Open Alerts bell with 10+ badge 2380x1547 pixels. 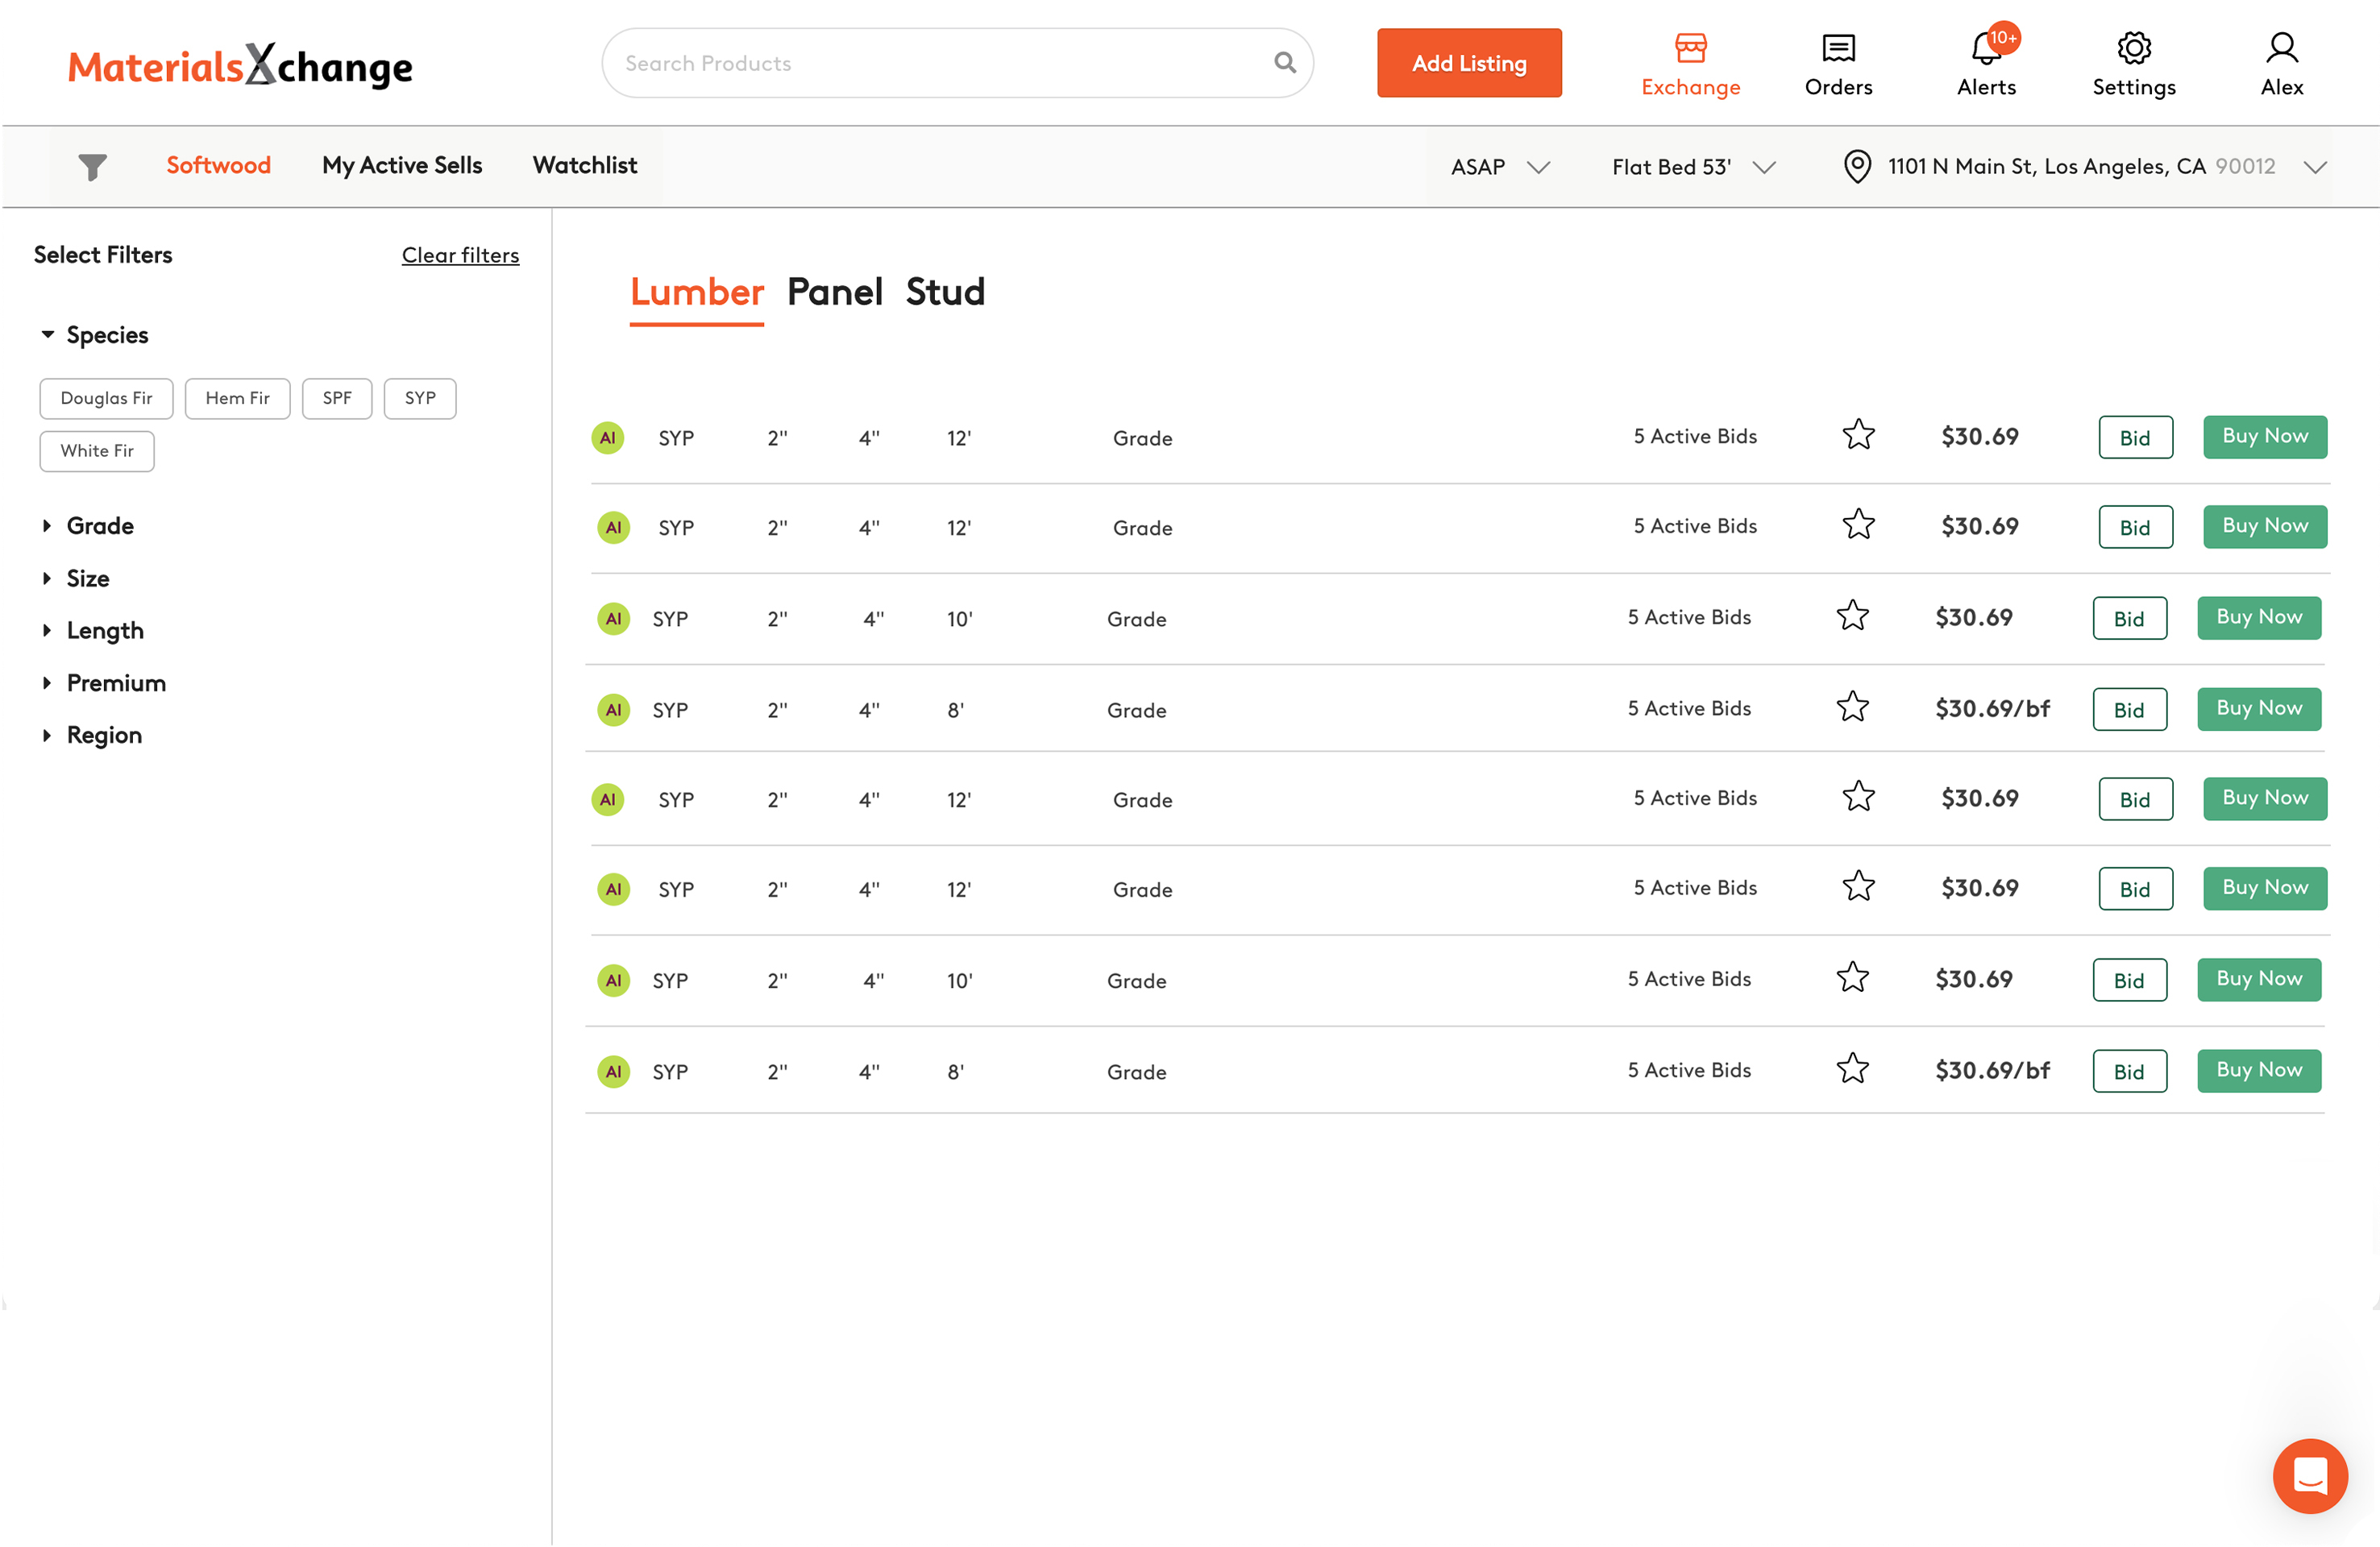point(1986,48)
